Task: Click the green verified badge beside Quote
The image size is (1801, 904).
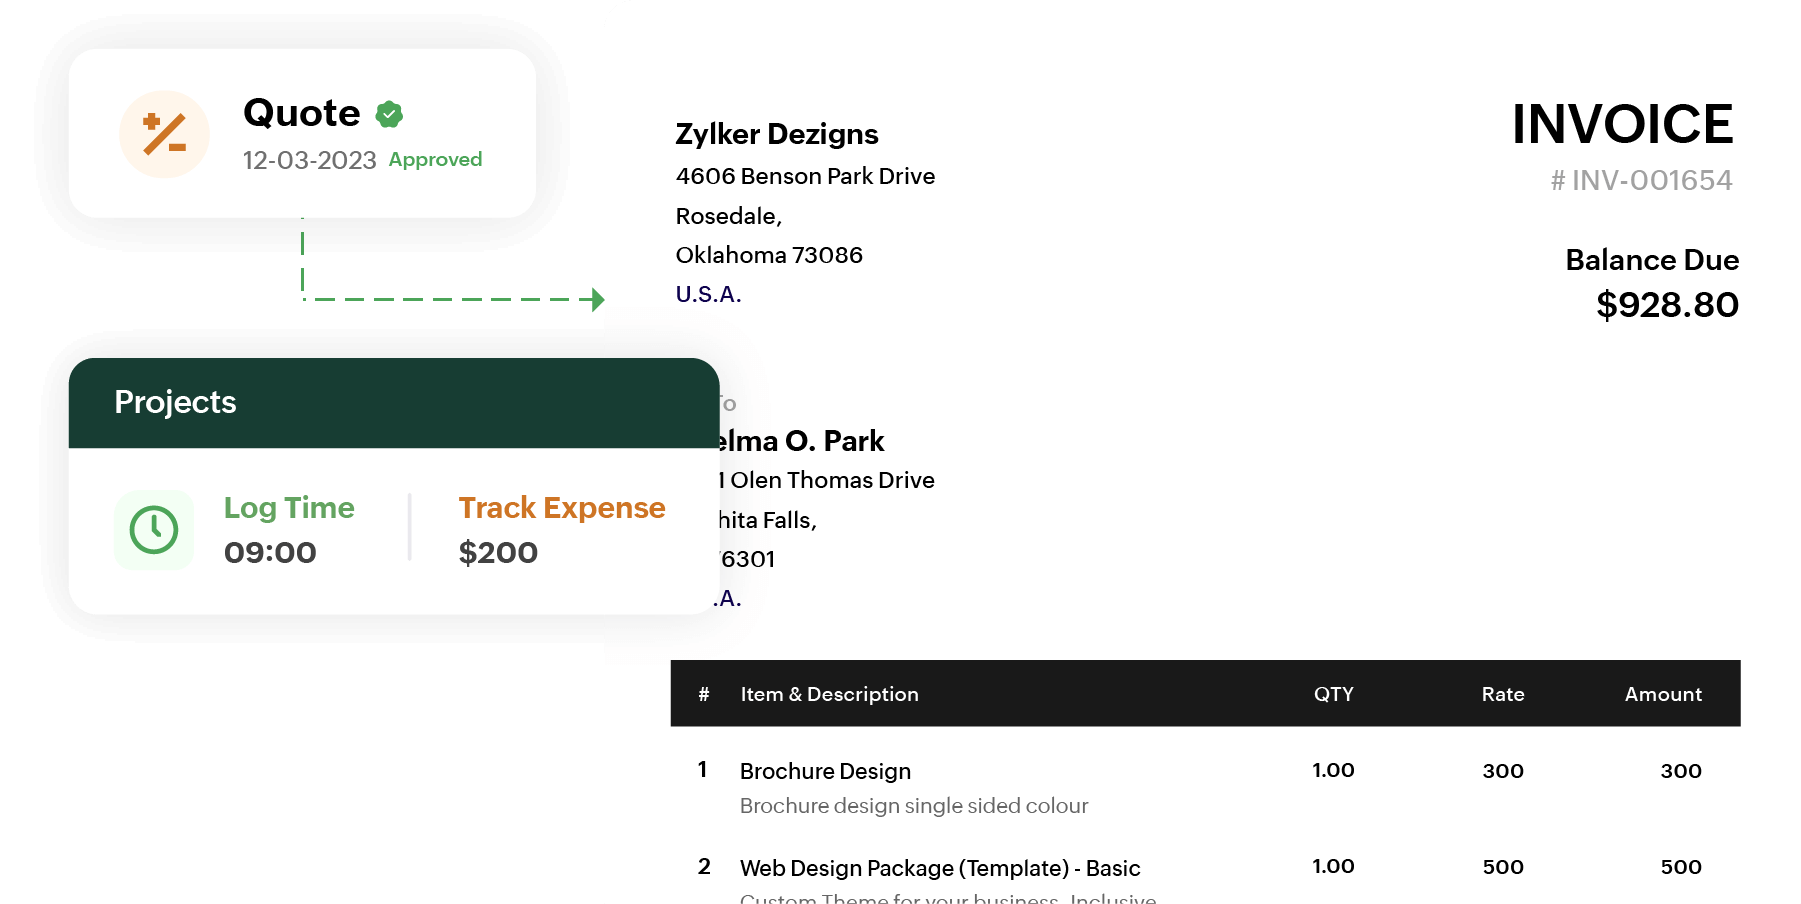Action: coord(389,115)
